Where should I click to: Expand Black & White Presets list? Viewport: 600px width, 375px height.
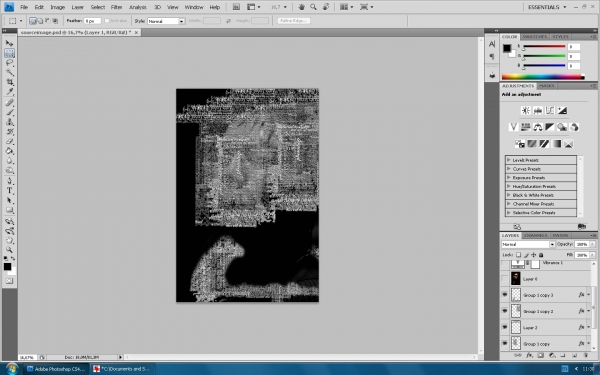tap(509, 195)
